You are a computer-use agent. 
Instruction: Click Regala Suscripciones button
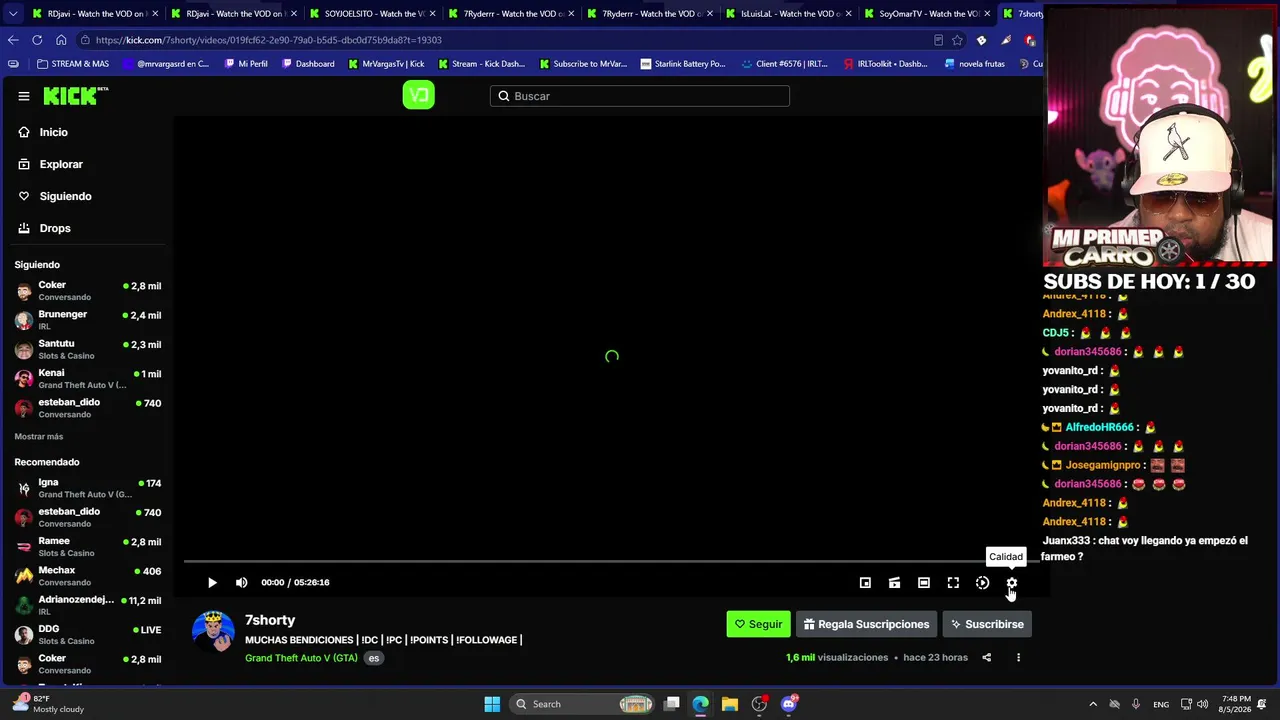866,624
